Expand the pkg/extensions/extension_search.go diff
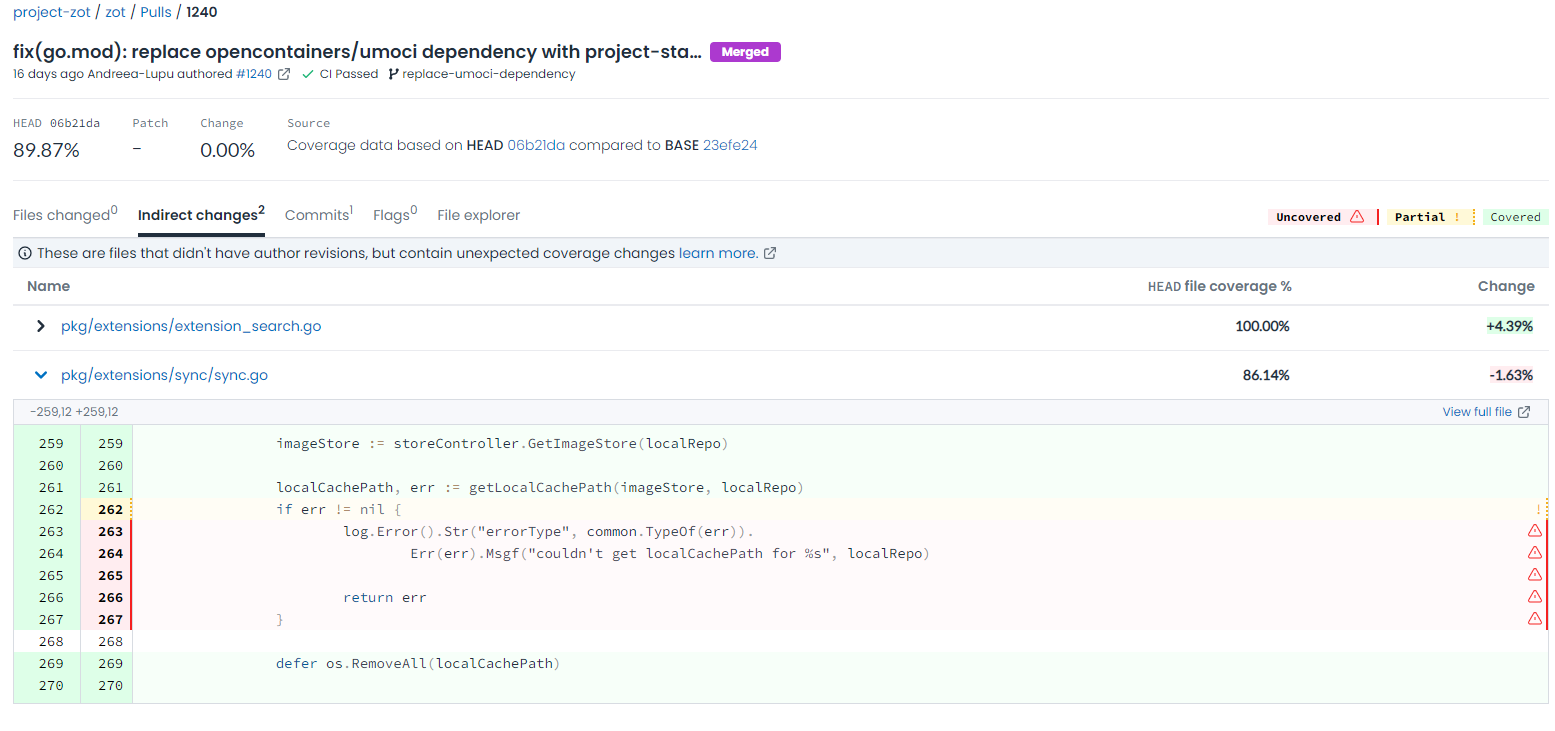The width and height of the screenshot is (1555, 731). coord(40,326)
